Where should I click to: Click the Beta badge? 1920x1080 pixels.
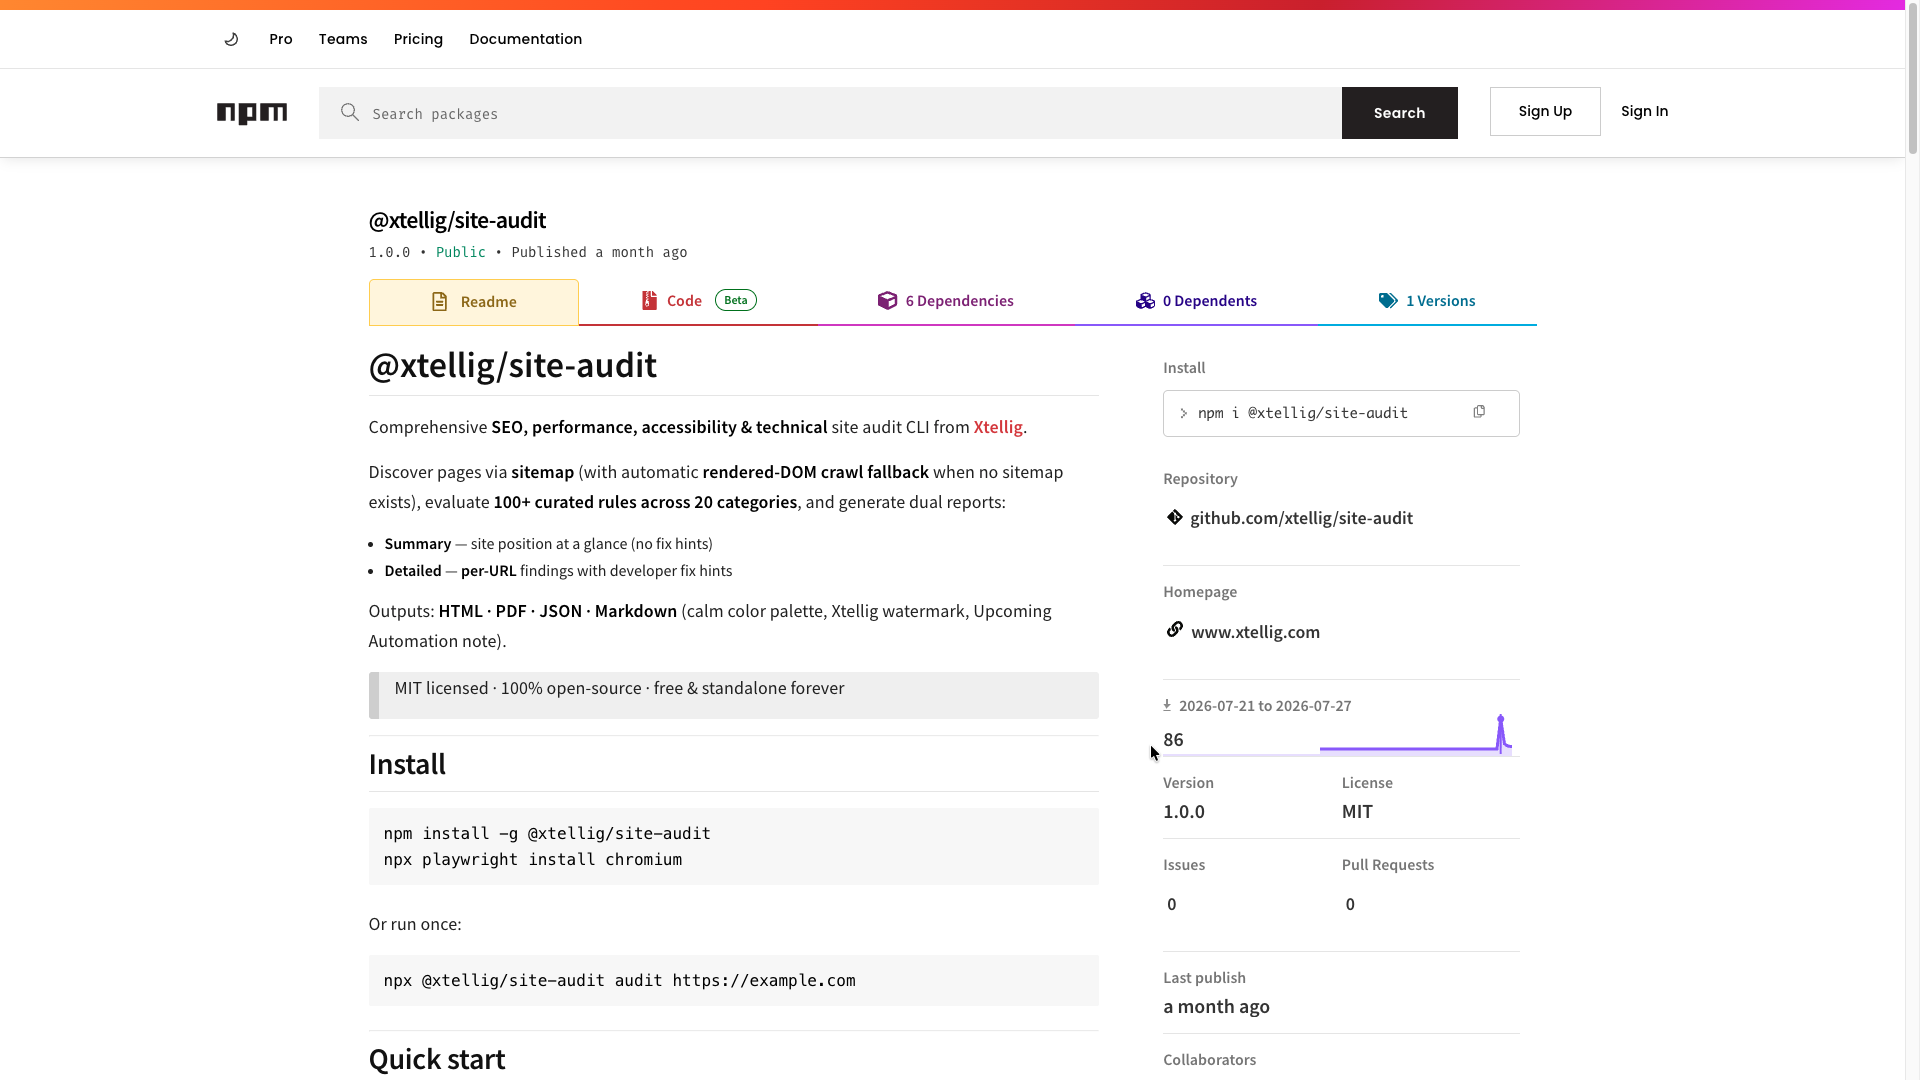click(736, 300)
